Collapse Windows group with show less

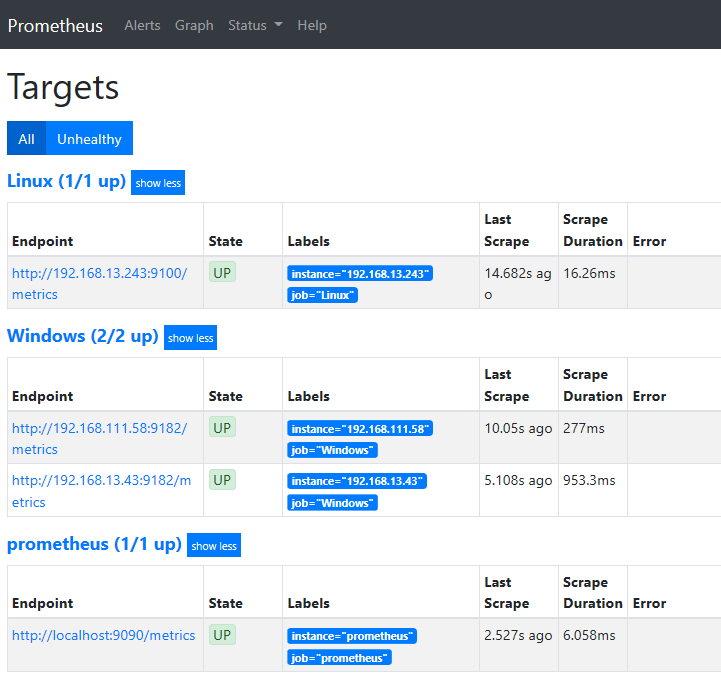point(190,338)
